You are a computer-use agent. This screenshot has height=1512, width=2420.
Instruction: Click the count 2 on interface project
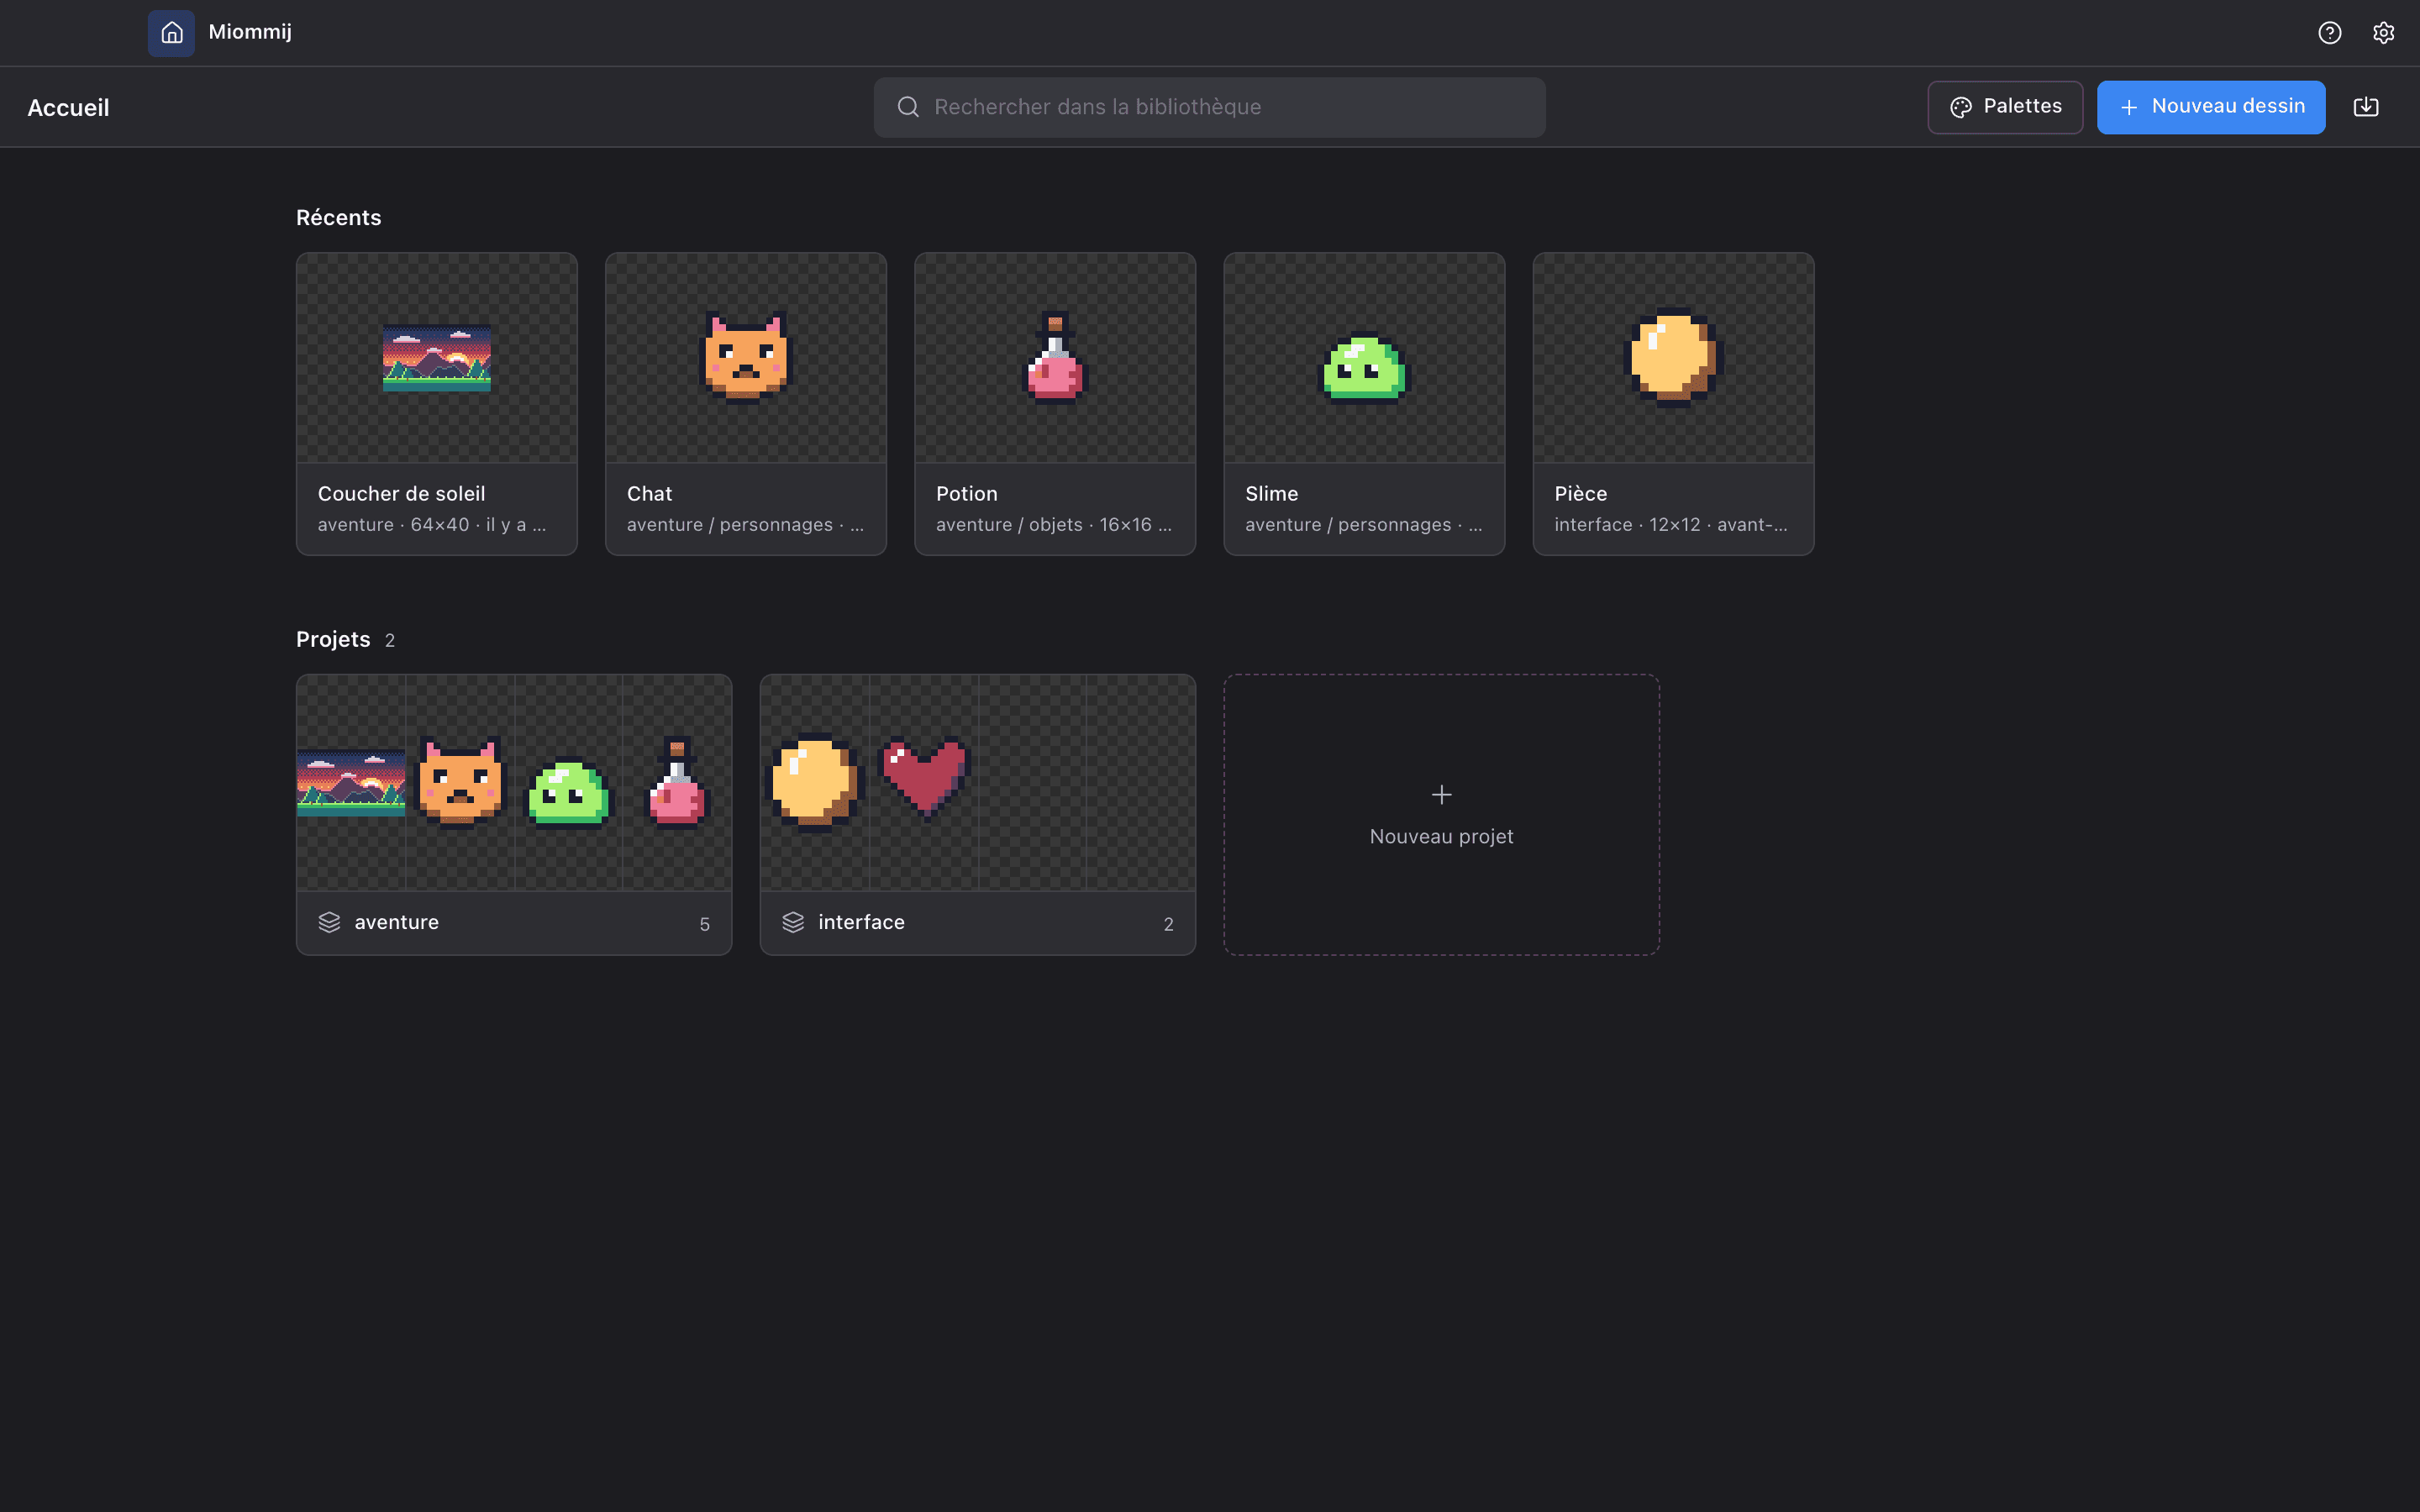point(1168,924)
